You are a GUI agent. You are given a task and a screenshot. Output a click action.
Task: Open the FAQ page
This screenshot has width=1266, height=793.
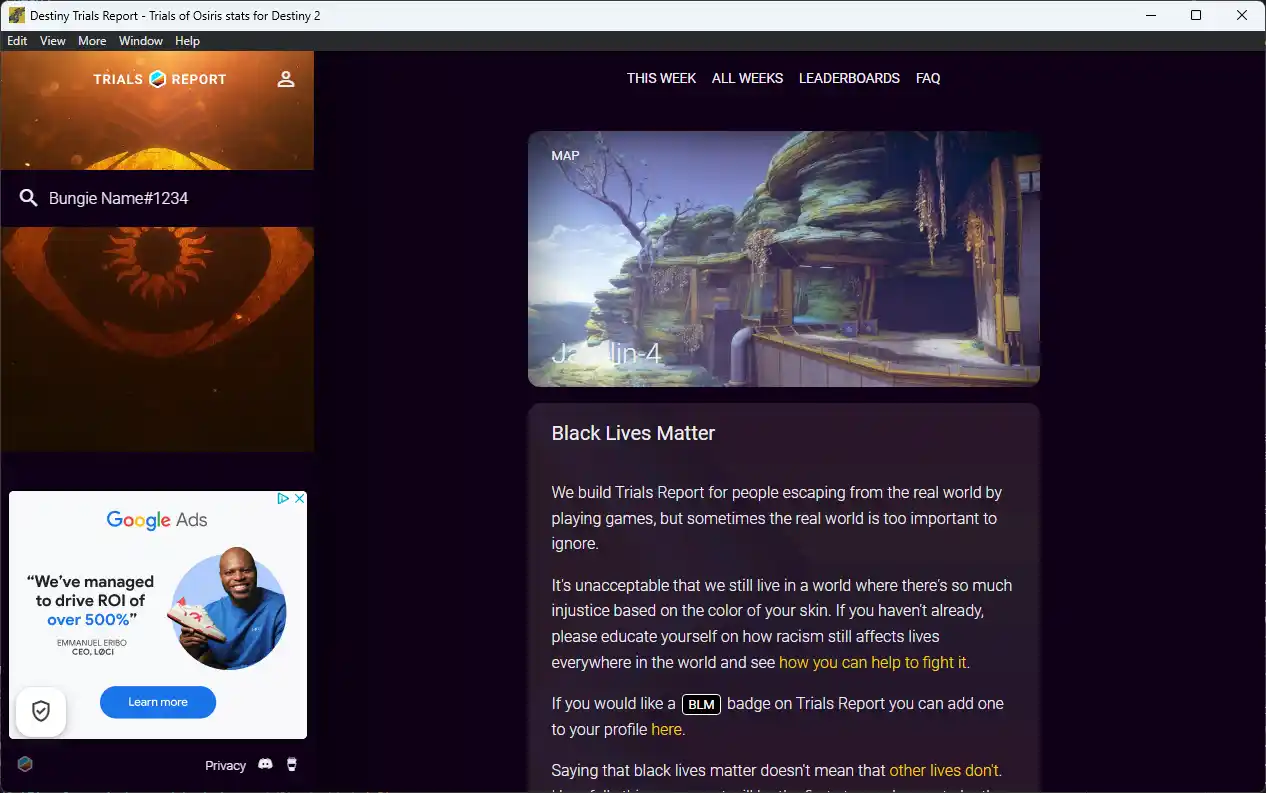pos(928,78)
